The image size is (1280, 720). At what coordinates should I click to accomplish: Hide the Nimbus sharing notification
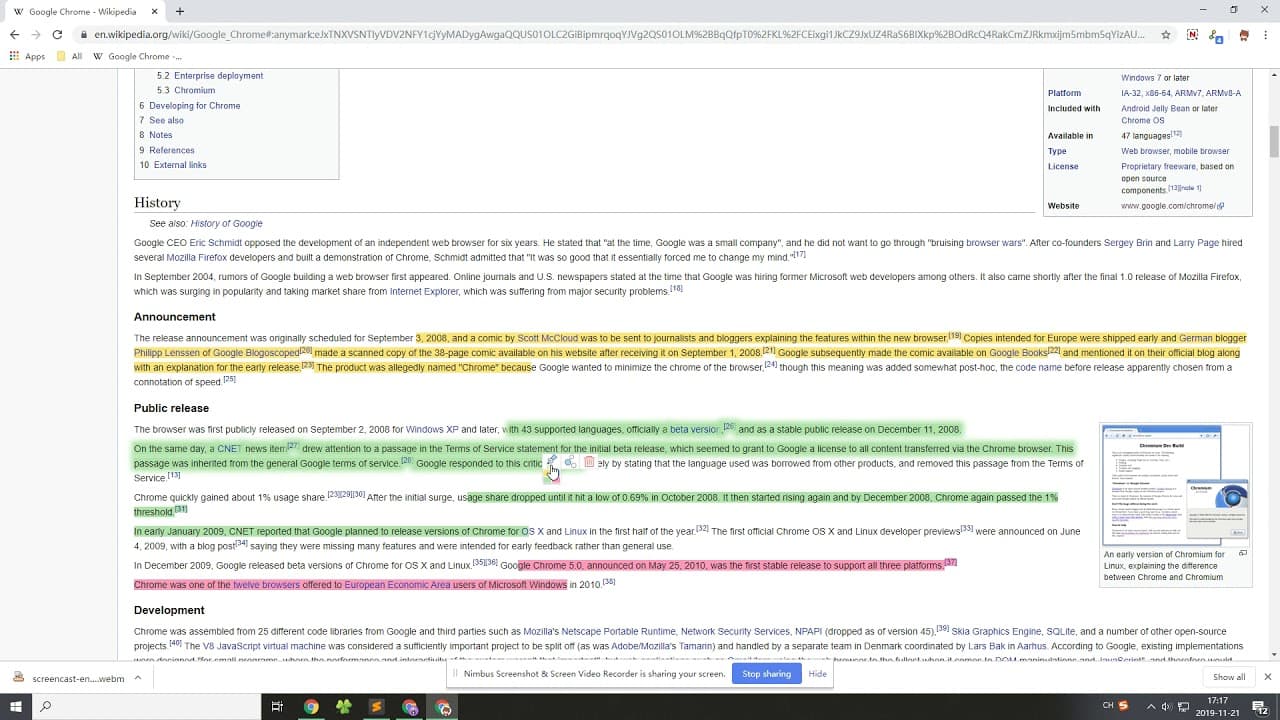pos(817,674)
